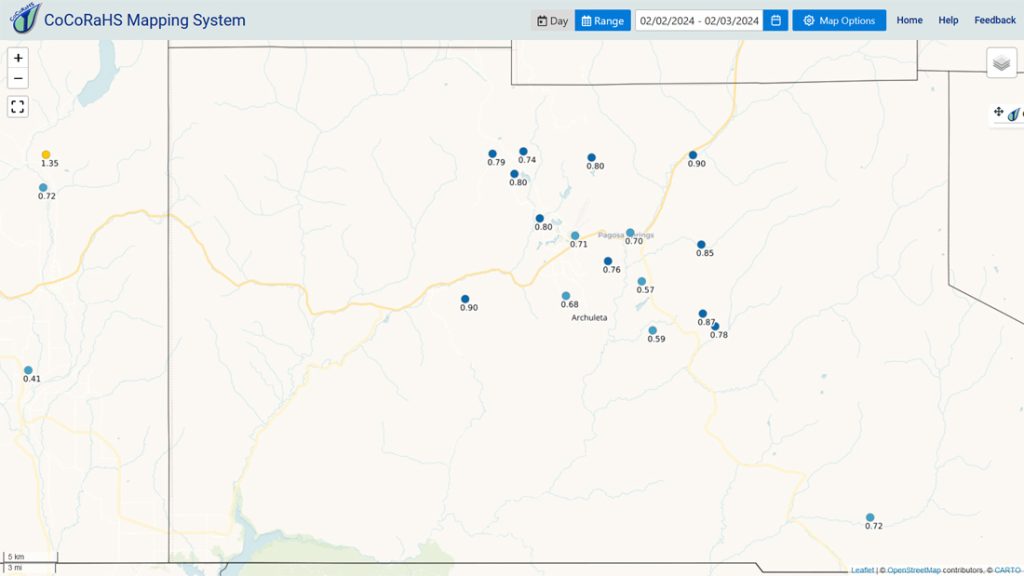Screen dimensions: 1024x576
Task: Select the 0.79 station marker
Action: (492, 154)
